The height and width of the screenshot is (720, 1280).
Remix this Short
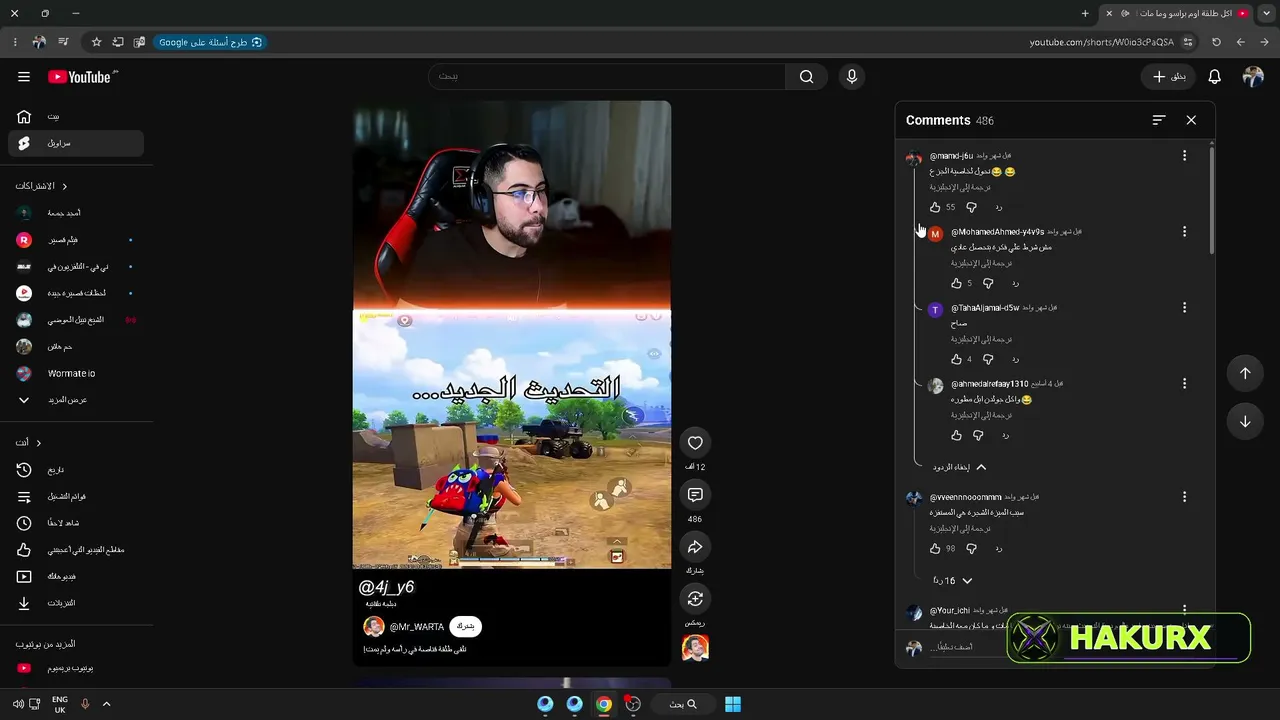(x=695, y=599)
